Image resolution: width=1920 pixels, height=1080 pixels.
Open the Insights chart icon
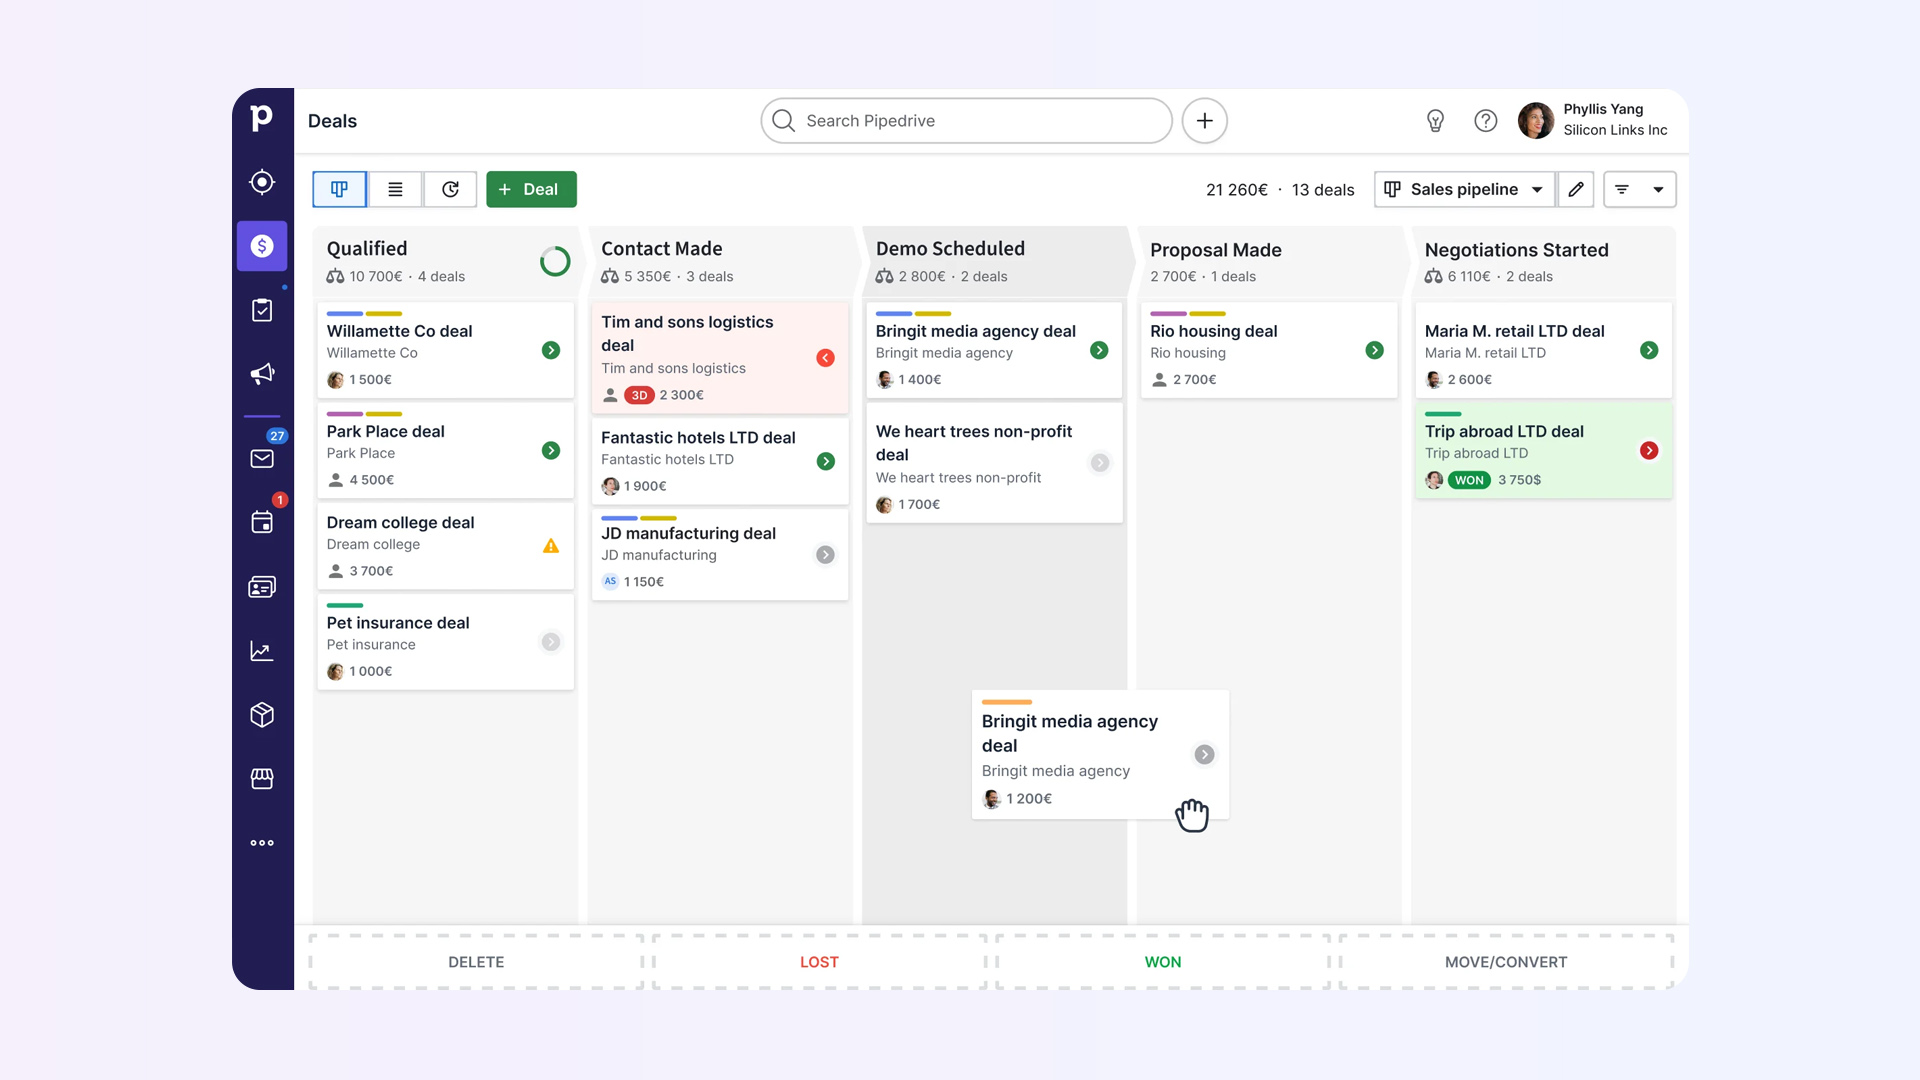262,651
